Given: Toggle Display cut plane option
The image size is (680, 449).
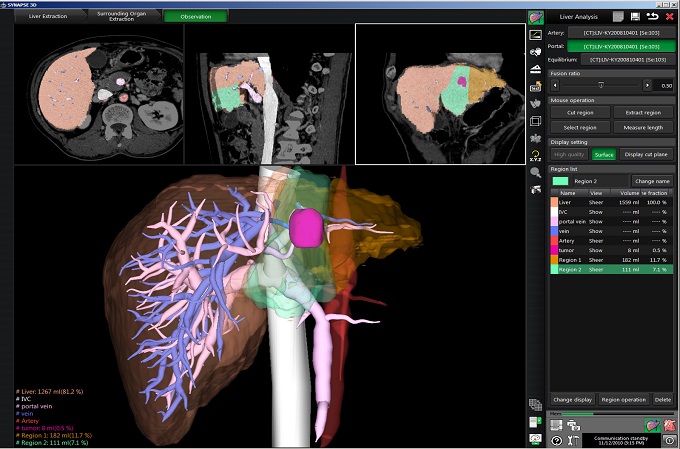Looking at the screenshot, I should [x=647, y=154].
